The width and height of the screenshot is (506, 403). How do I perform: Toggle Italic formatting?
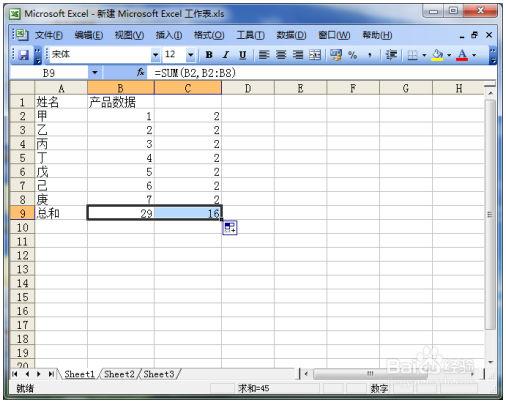tap(226, 55)
